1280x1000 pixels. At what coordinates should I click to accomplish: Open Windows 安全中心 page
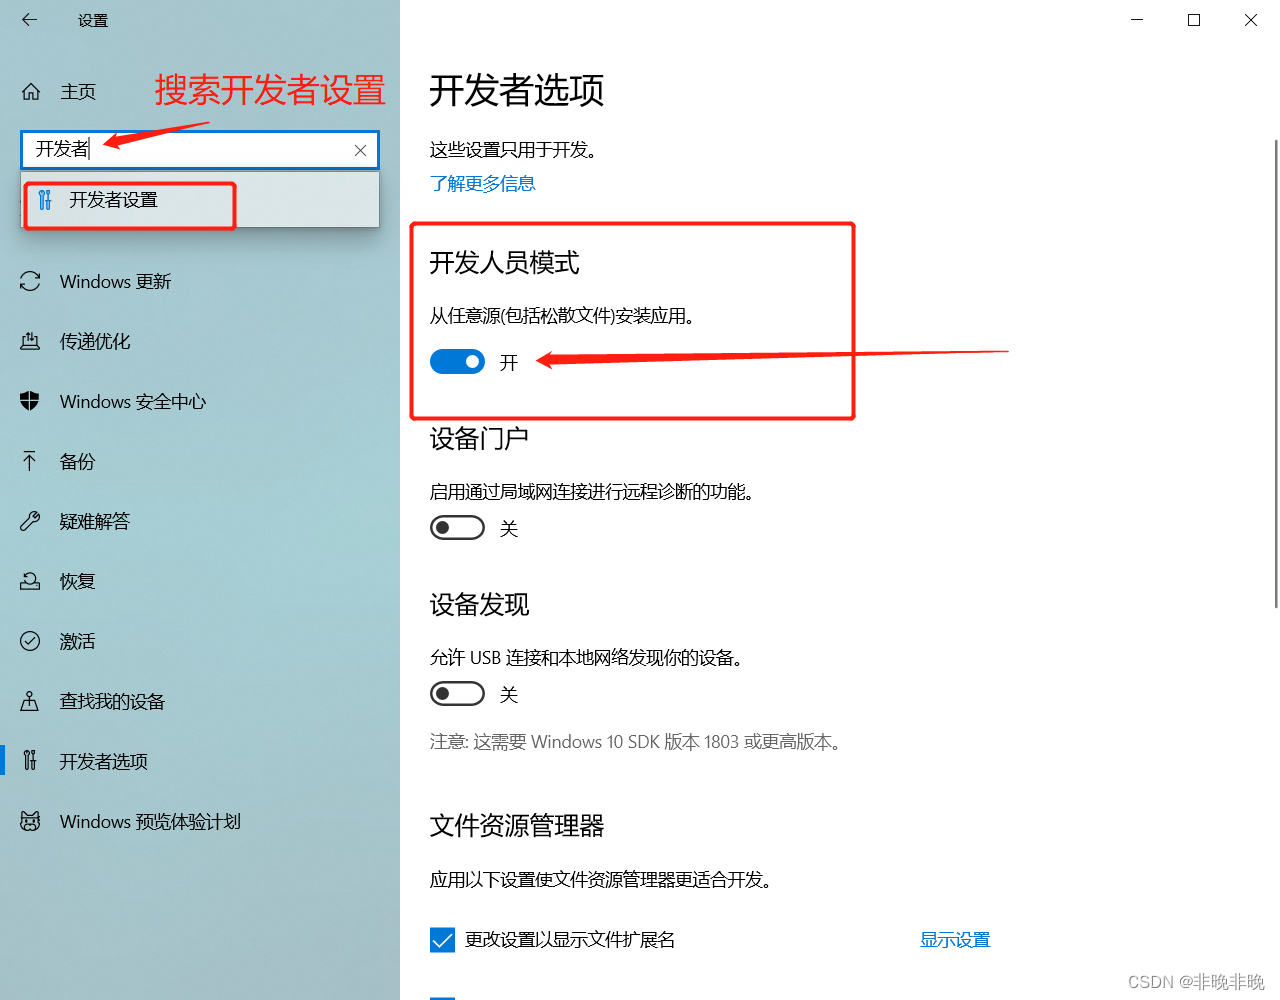coord(133,402)
